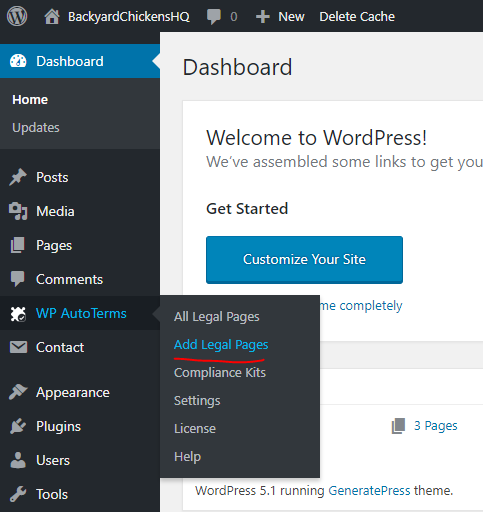Click the pages icon beside 3 Pages
This screenshot has height=512, width=483.
point(398,426)
